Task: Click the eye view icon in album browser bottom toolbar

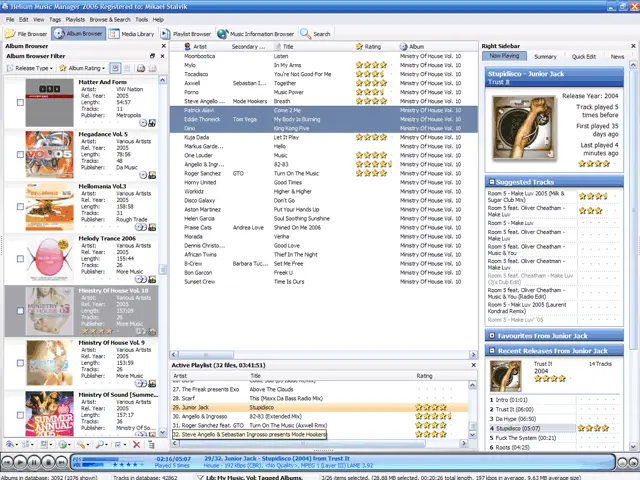Action: point(11,444)
